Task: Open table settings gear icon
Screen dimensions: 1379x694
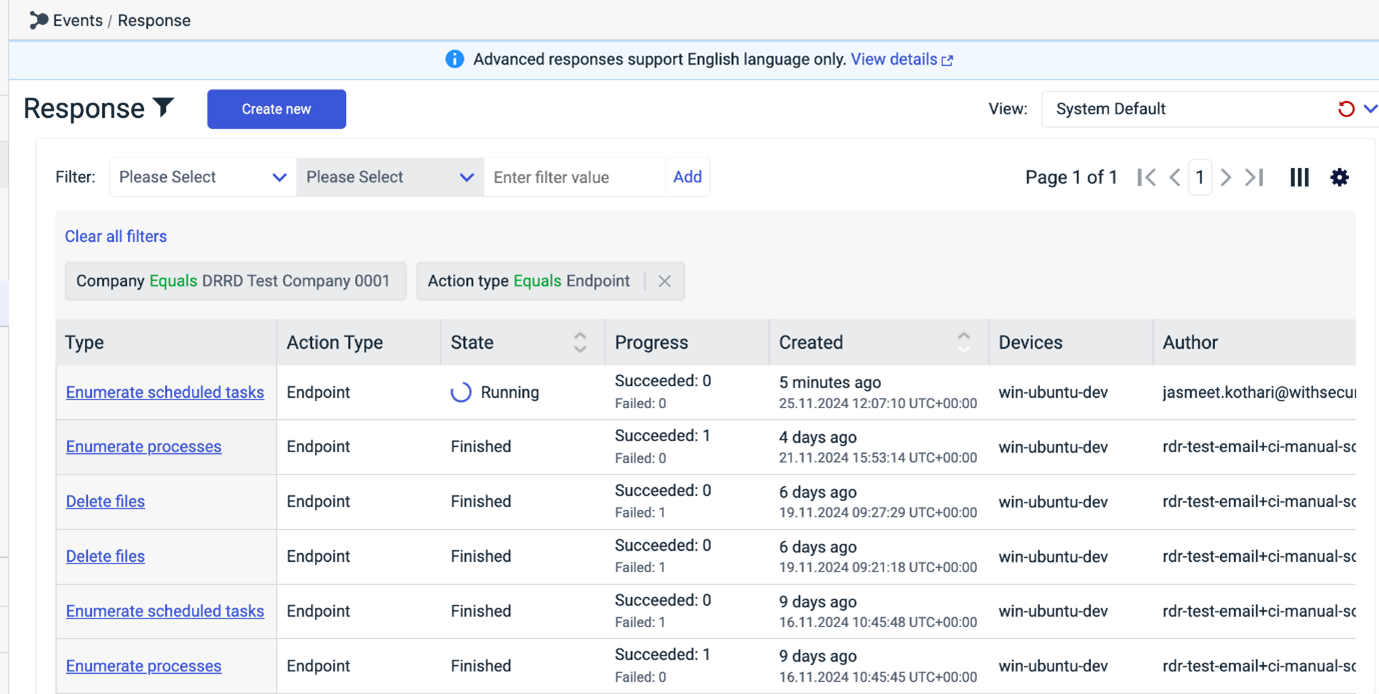Action: [x=1340, y=177]
